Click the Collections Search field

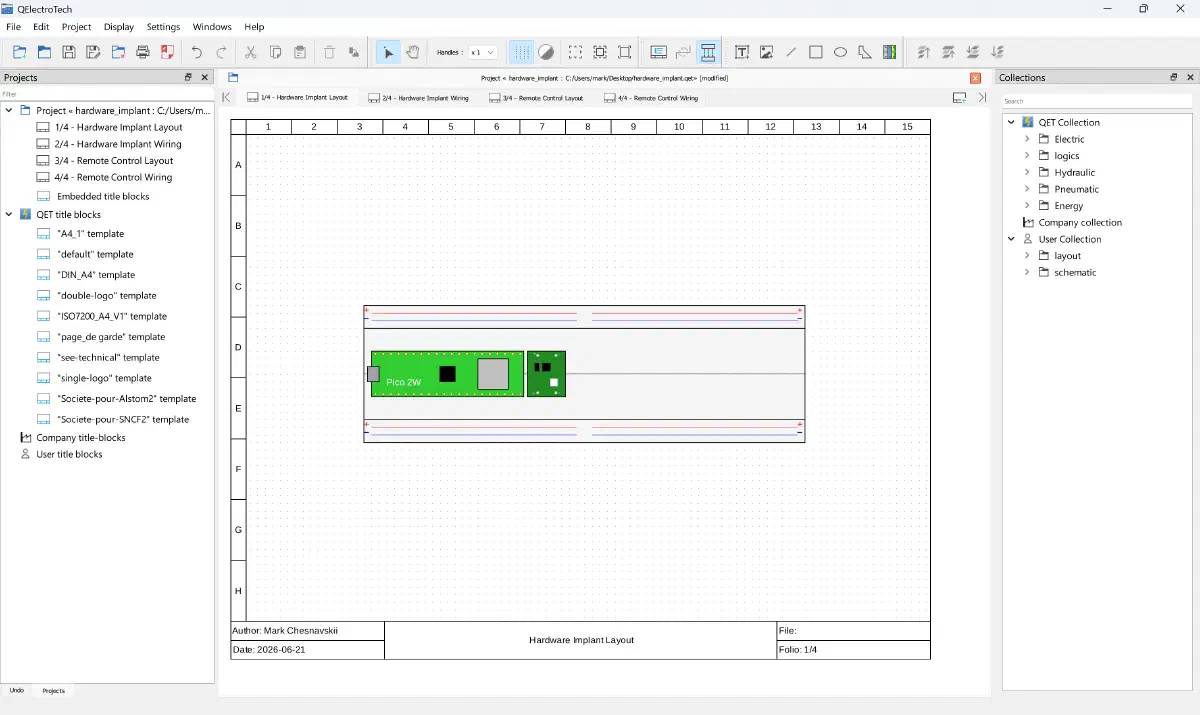[1097, 101]
